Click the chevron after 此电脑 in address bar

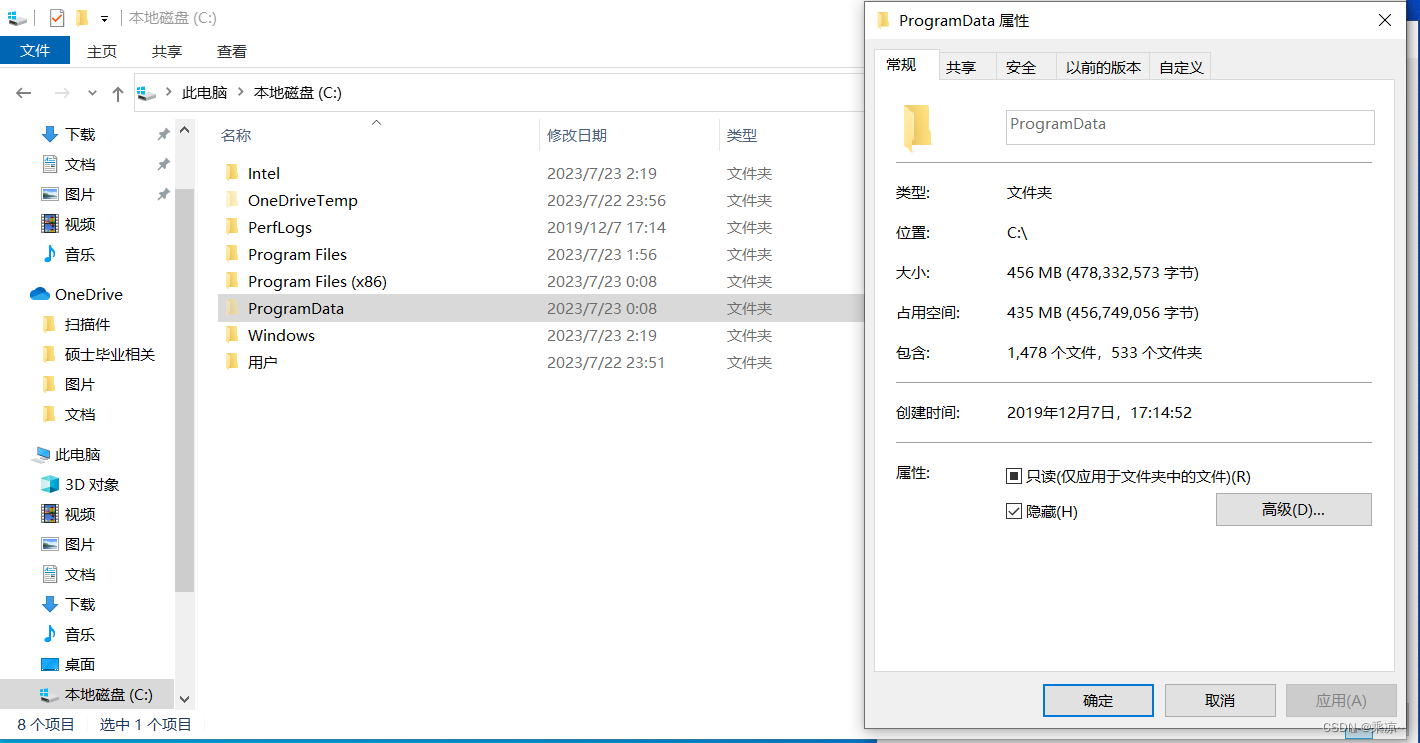coord(241,93)
